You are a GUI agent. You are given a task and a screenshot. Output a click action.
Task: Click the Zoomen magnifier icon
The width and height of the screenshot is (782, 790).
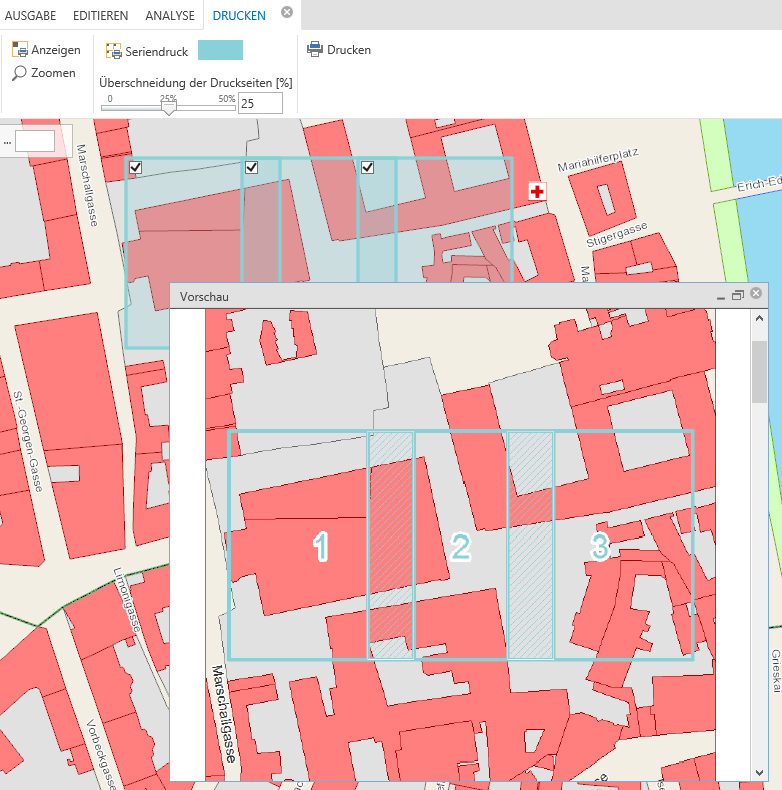(x=20, y=73)
